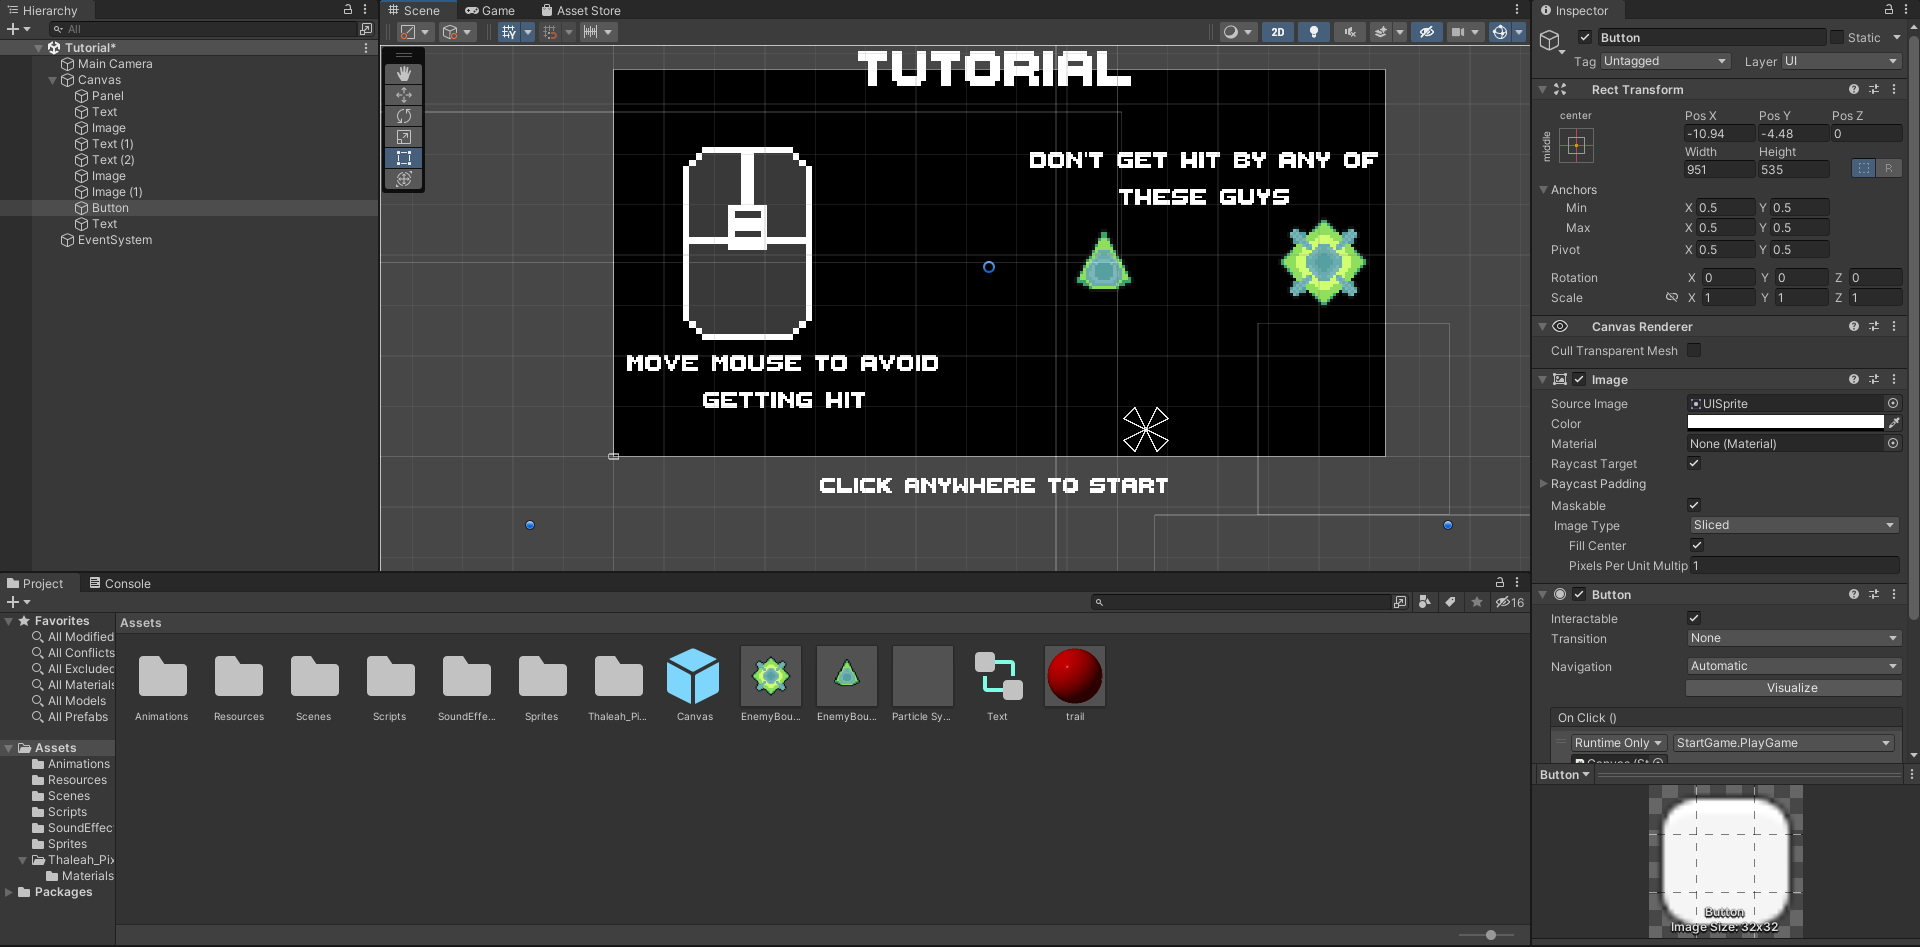
Task: Toggle Button GameObject active checkbox
Action: 1585,37
